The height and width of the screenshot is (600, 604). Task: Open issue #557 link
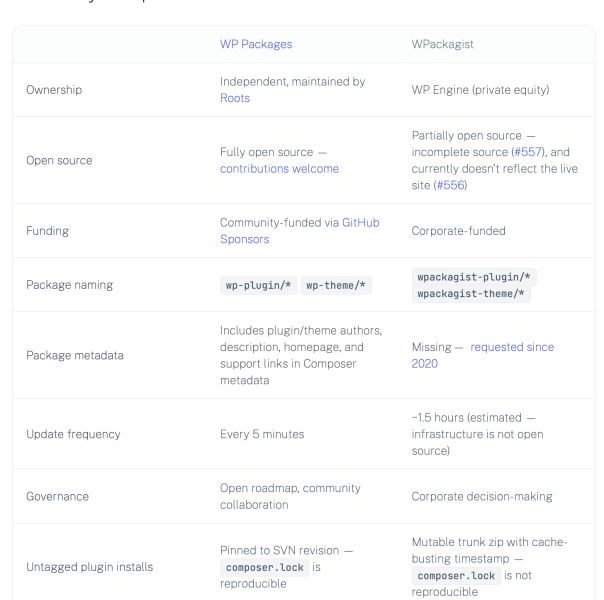[x=528, y=152]
